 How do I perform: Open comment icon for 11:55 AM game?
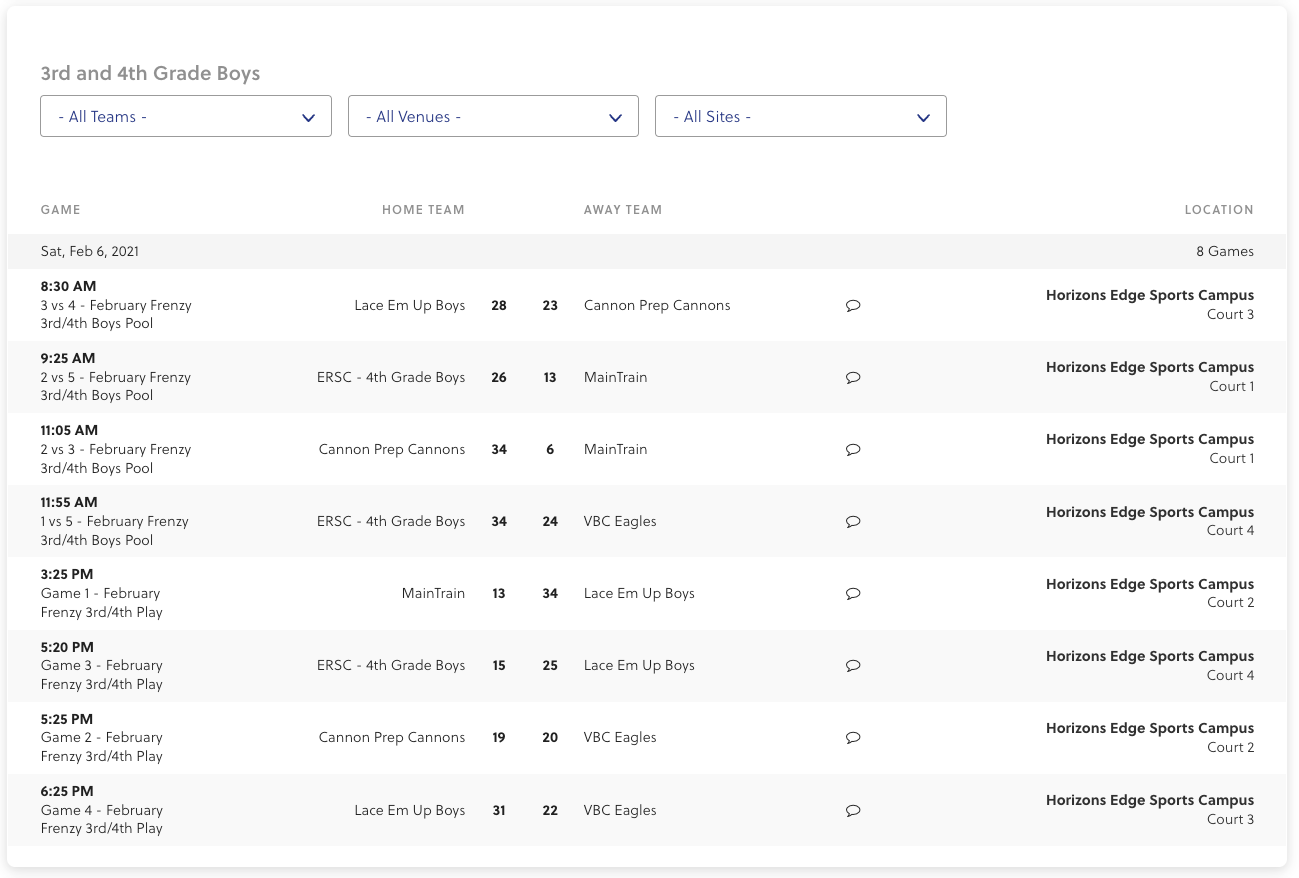tap(853, 522)
